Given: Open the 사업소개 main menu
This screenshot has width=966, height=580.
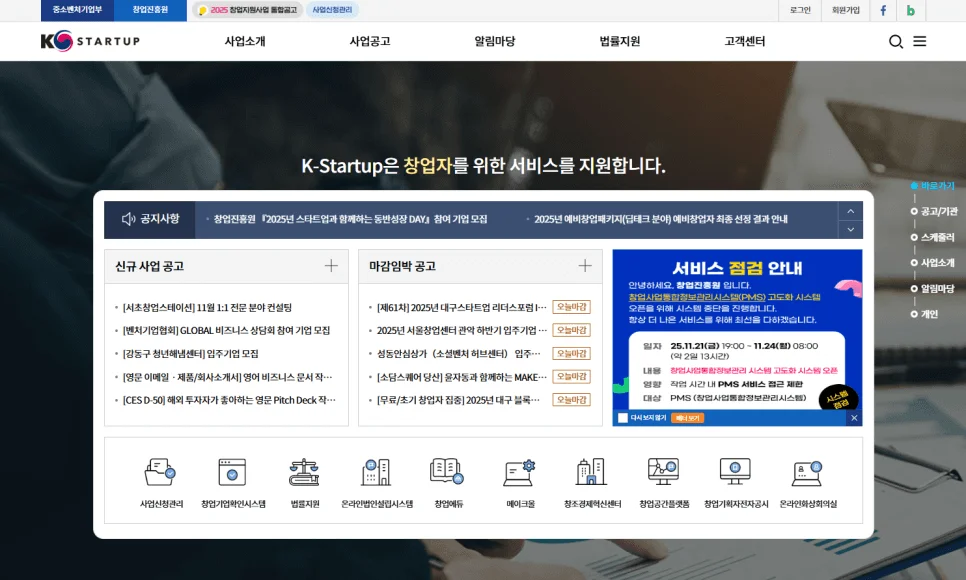Looking at the screenshot, I should pyautogui.click(x=245, y=41).
